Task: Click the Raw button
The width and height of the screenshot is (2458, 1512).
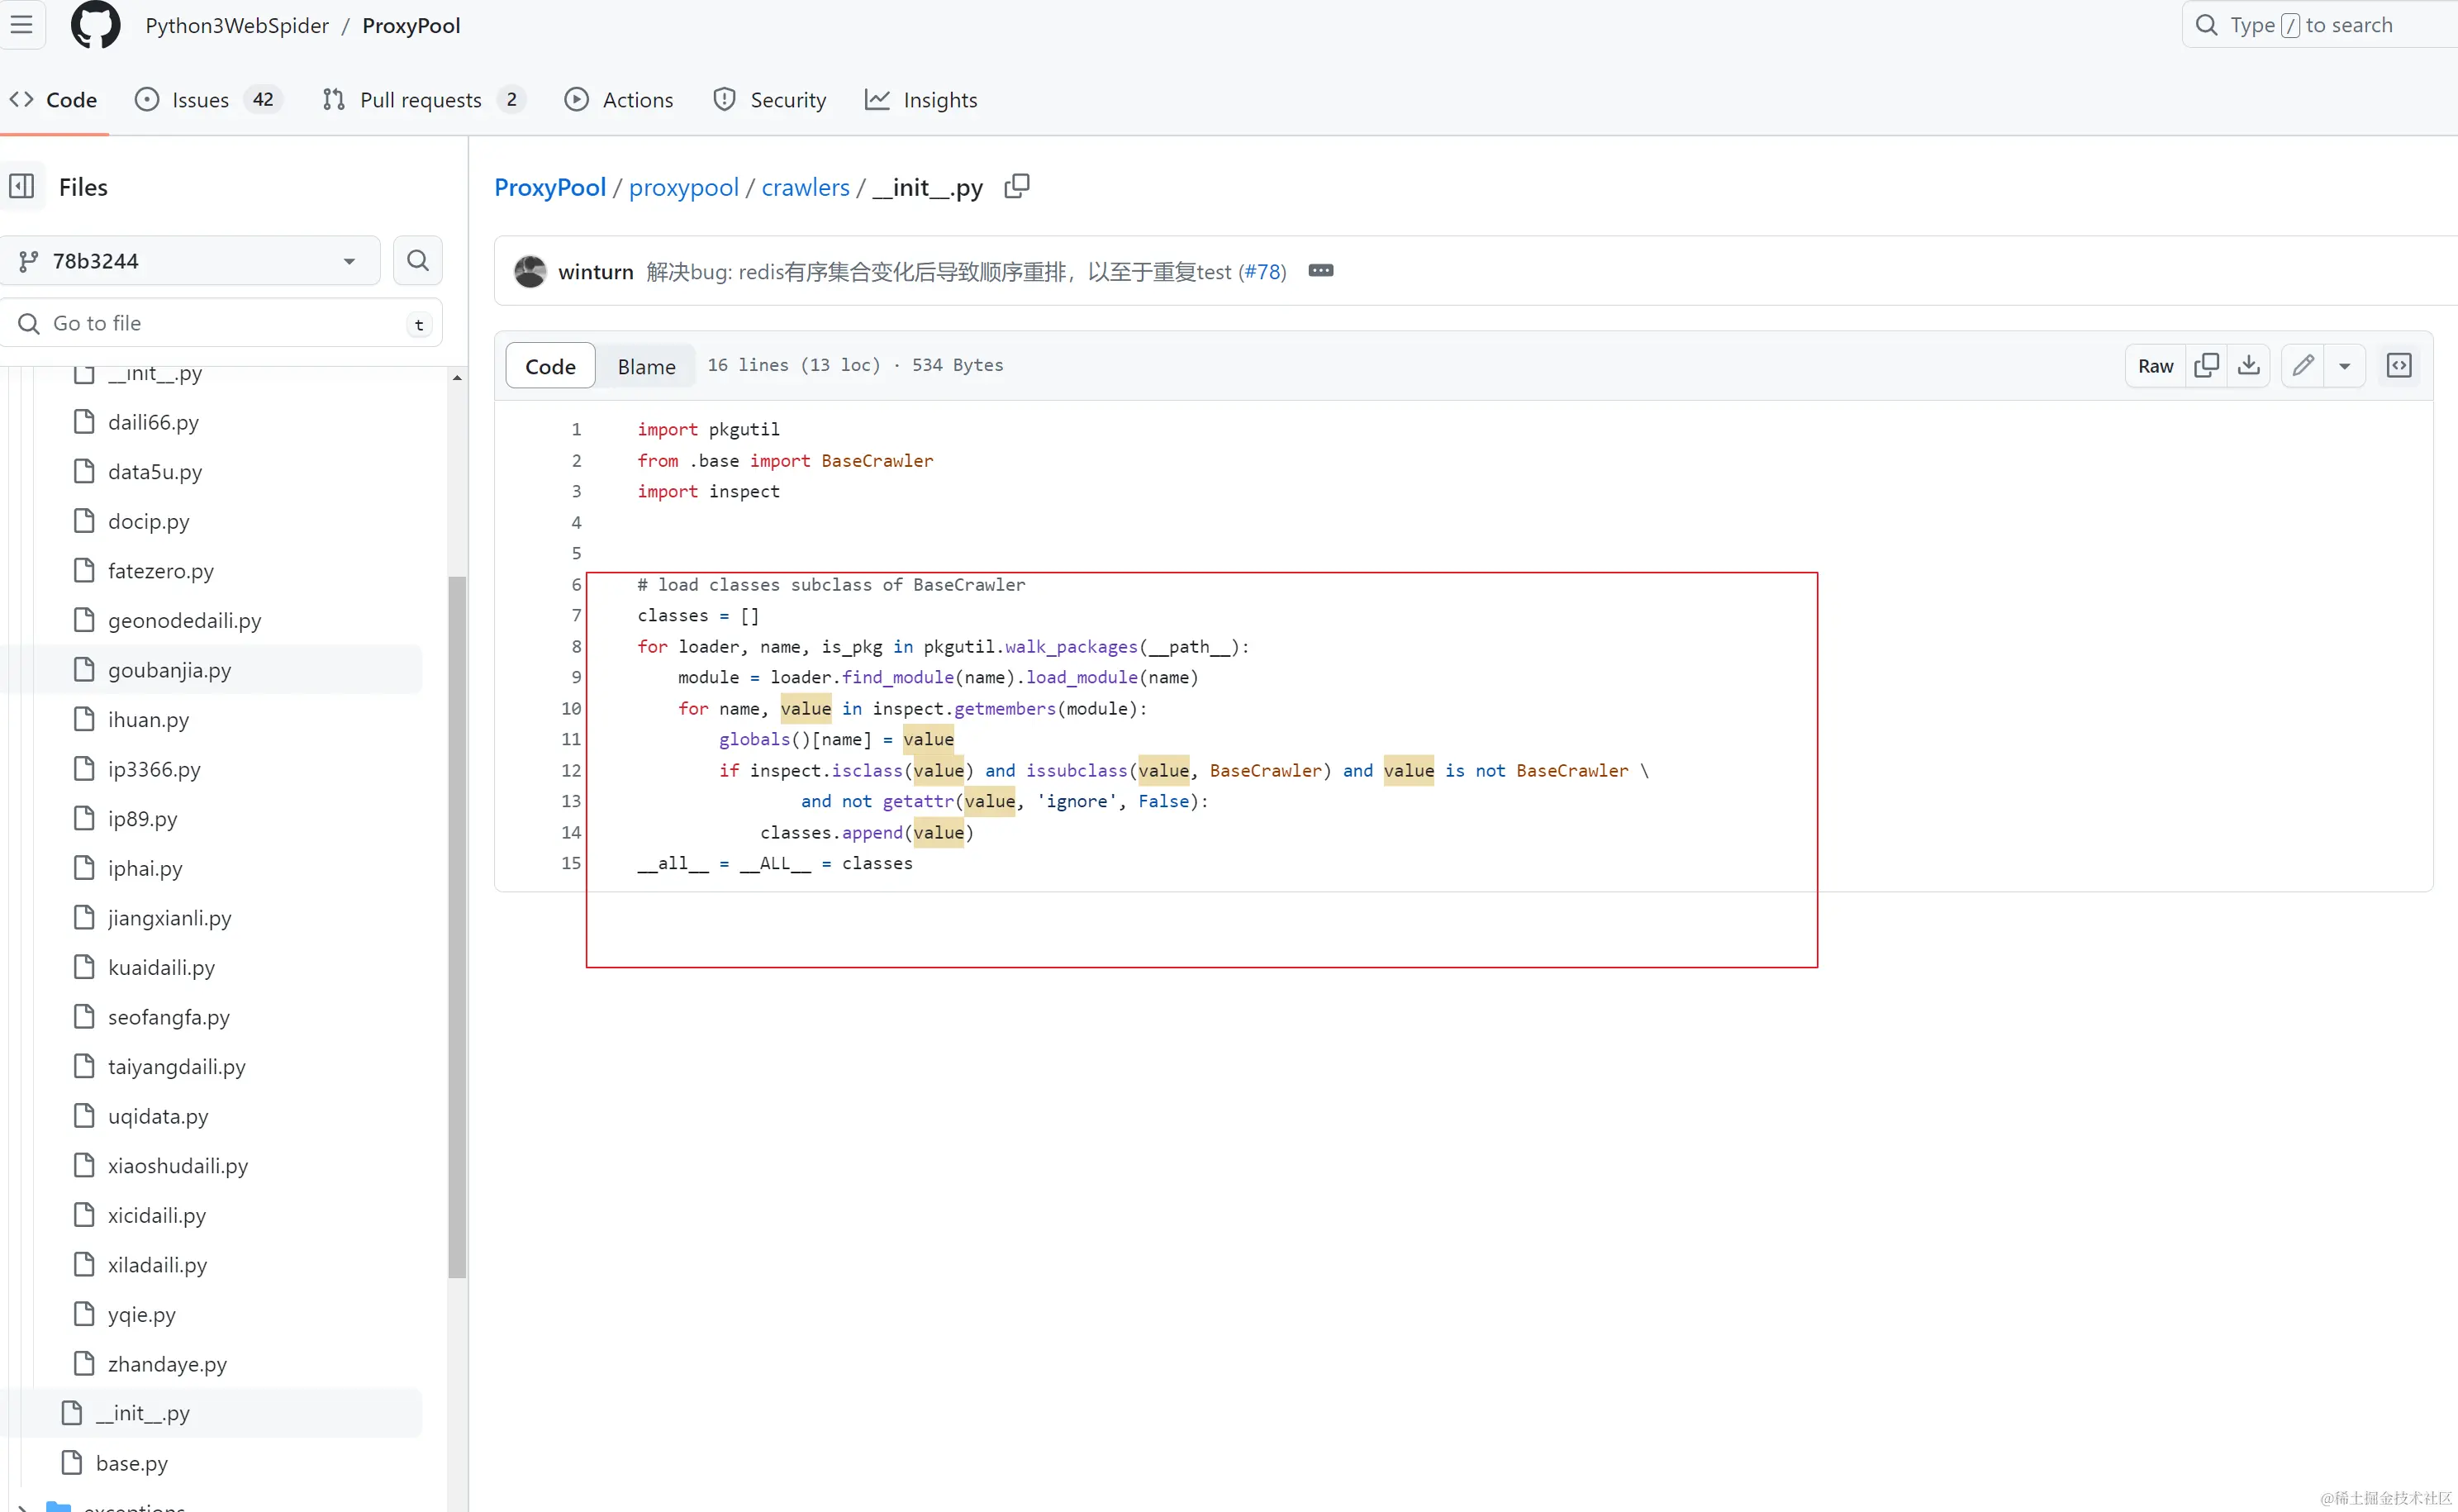Action: (x=2155, y=366)
